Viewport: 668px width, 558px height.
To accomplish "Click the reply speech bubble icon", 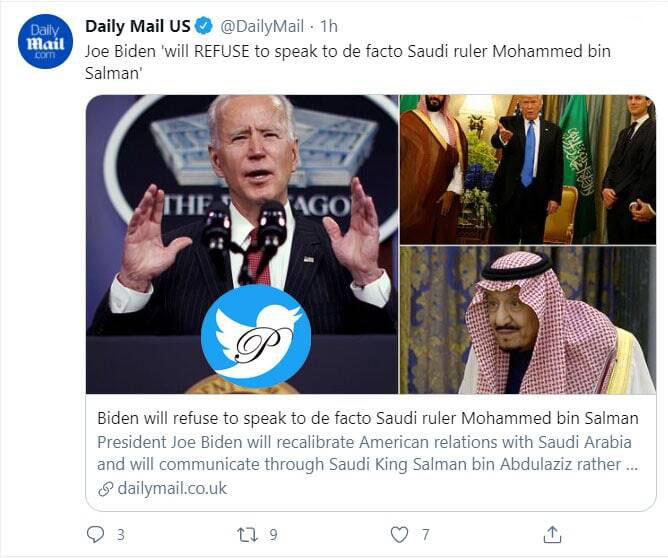I will (96, 535).
